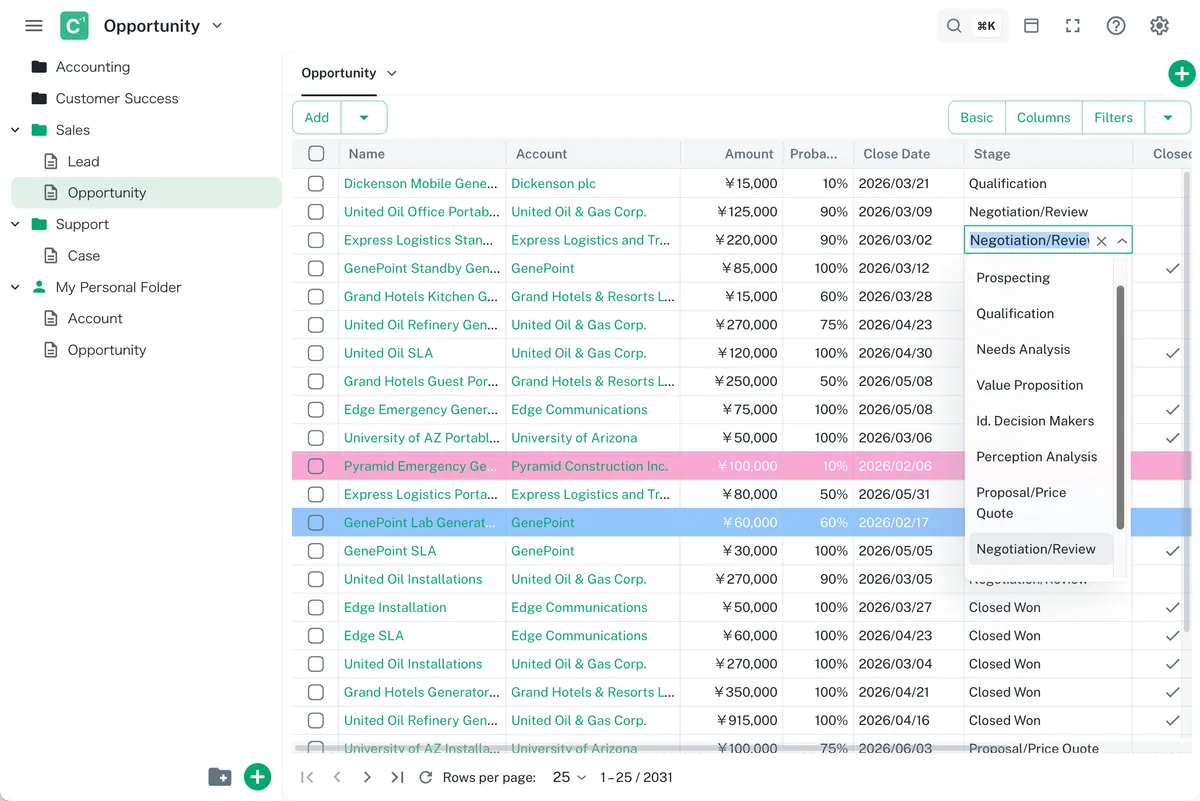Open the Opportunity tab dropdown chevron
This screenshot has height=801, width=1200.
point(392,73)
